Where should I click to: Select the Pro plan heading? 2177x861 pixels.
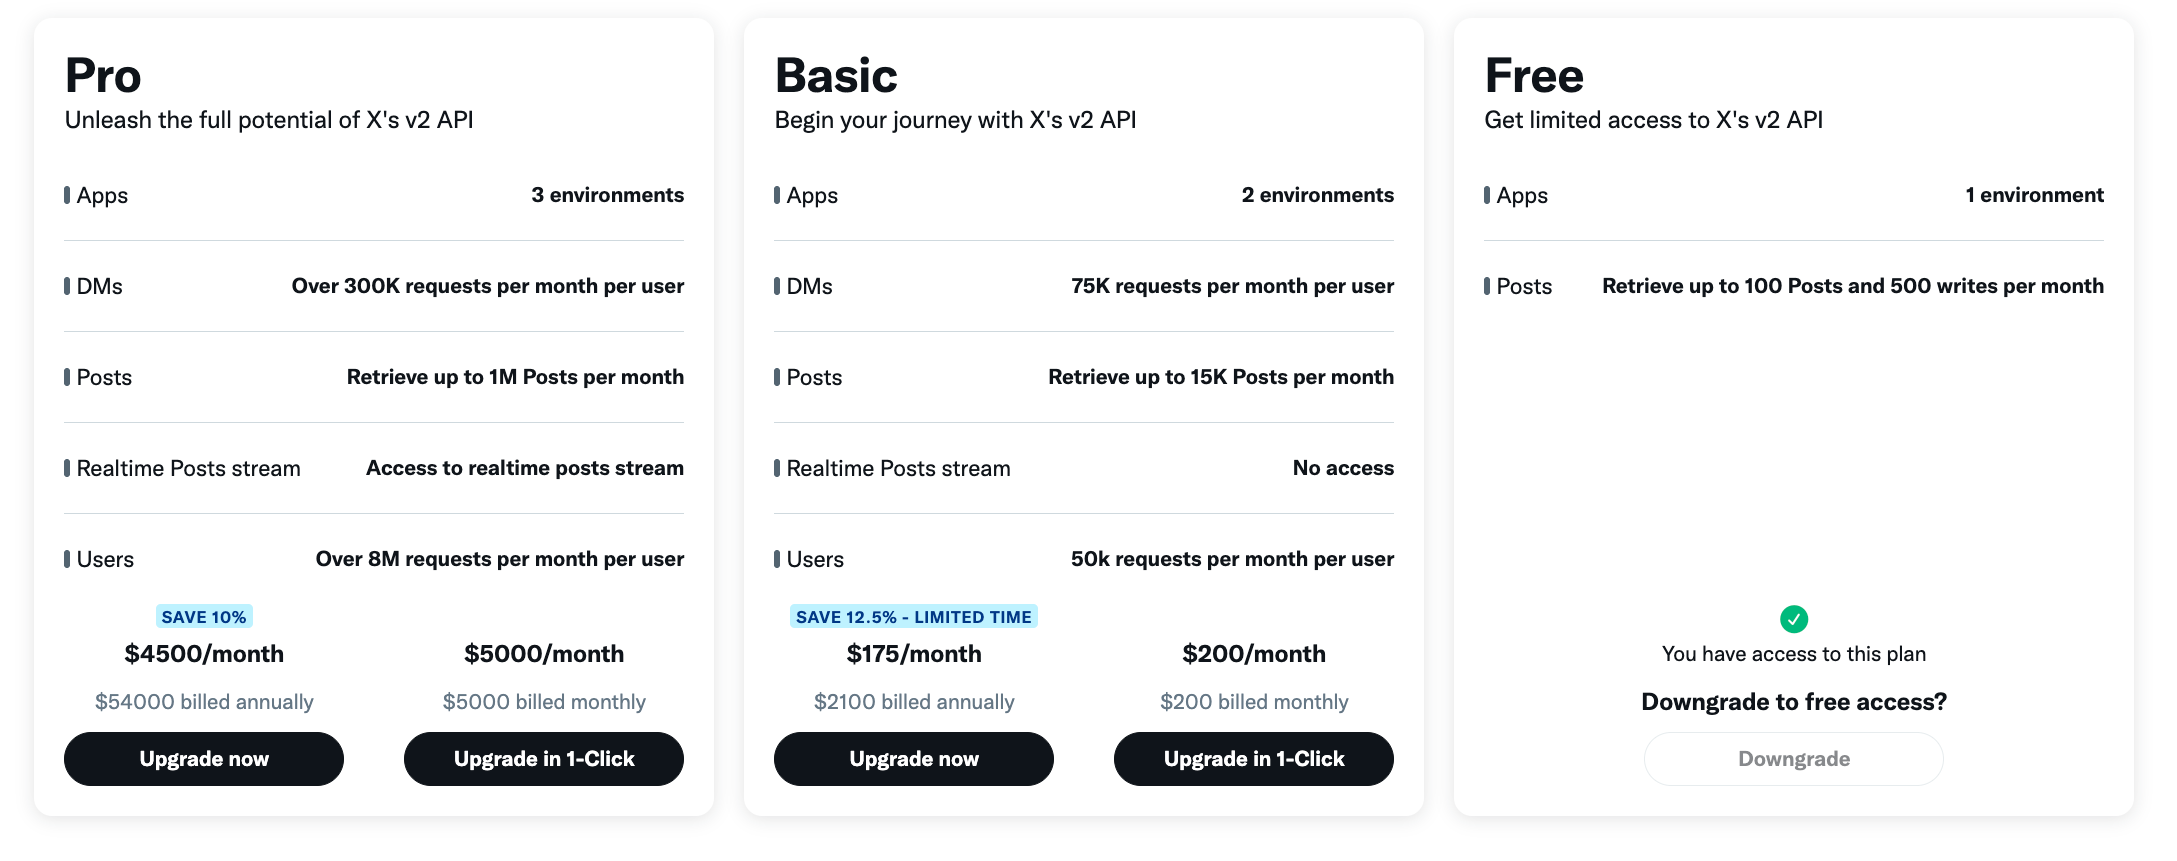click(103, 76)
